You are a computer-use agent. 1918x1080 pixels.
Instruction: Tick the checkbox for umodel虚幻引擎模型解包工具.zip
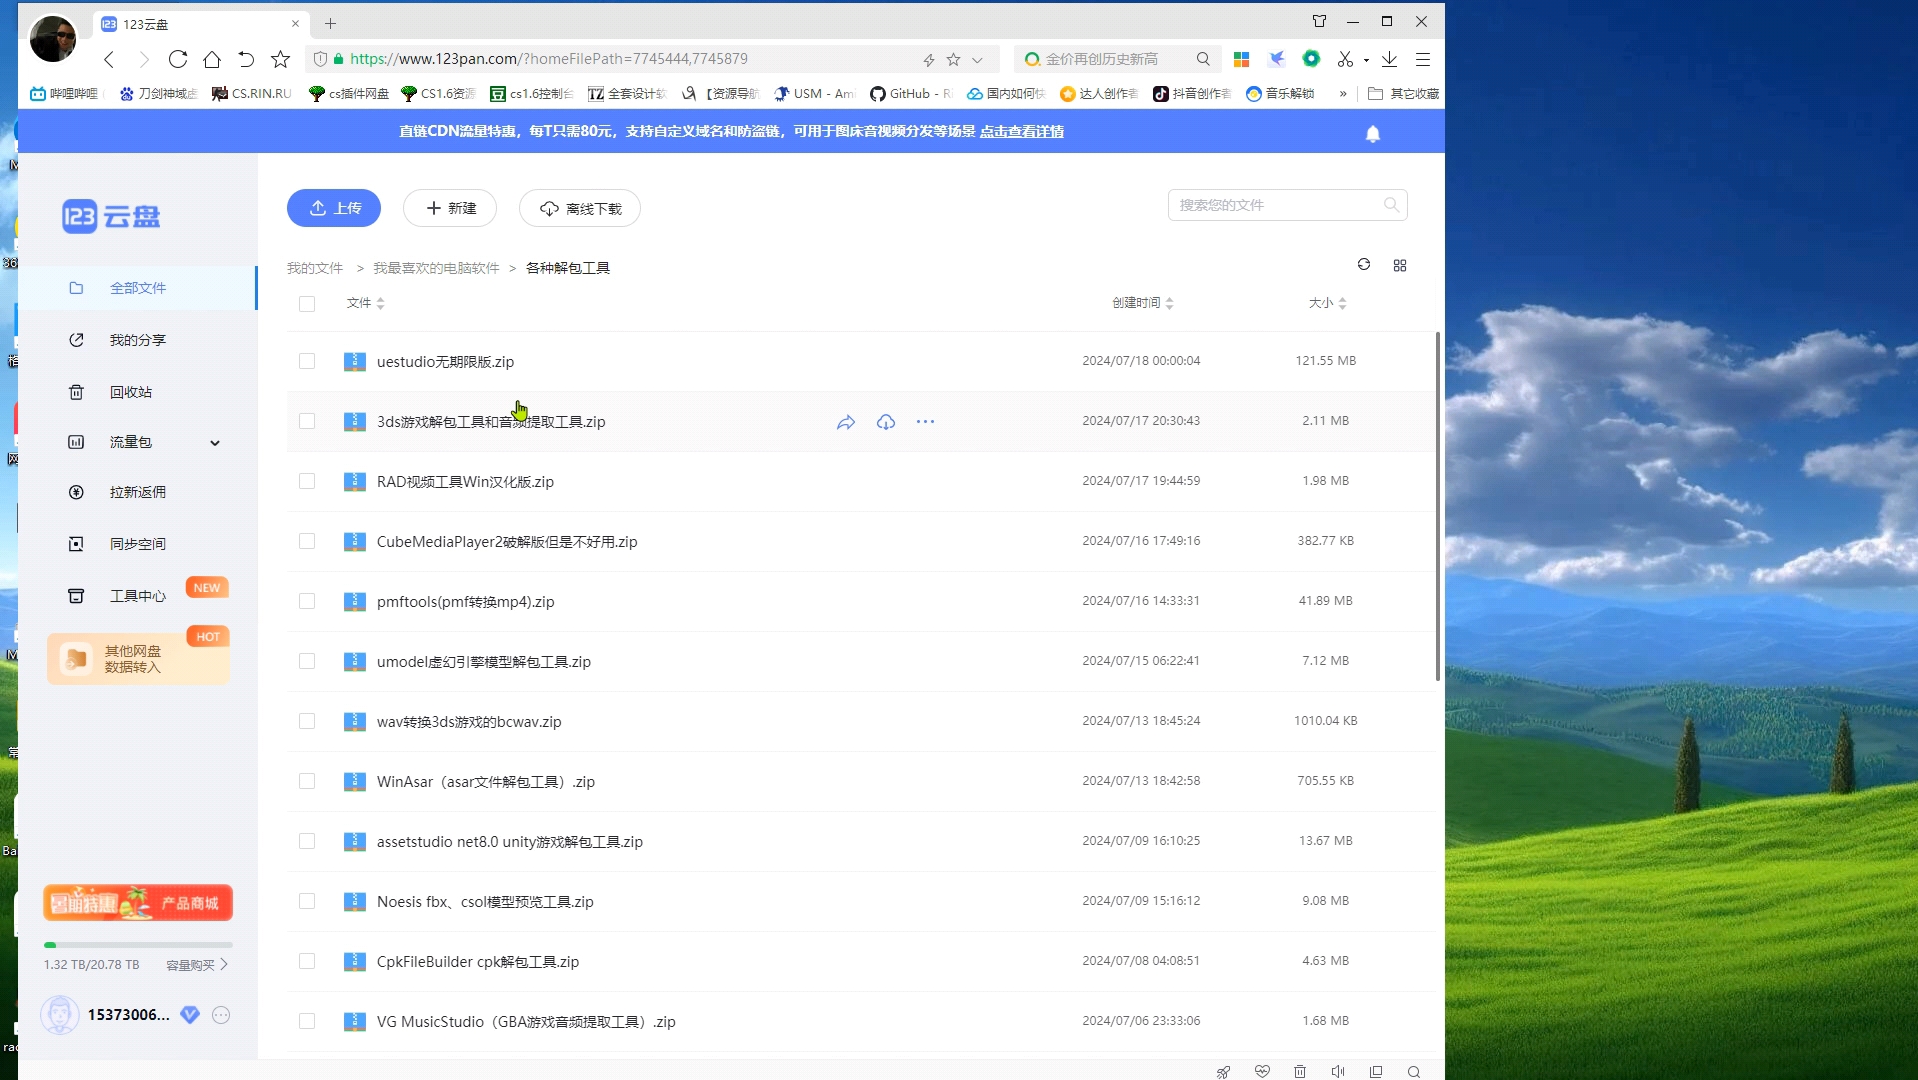(x=307, y=661)
